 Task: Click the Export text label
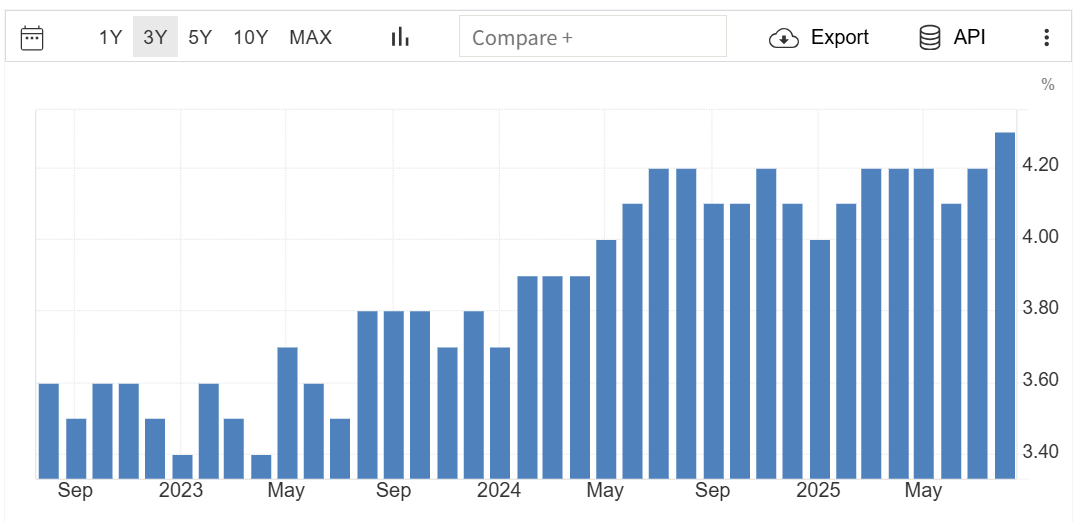[839, 38]
